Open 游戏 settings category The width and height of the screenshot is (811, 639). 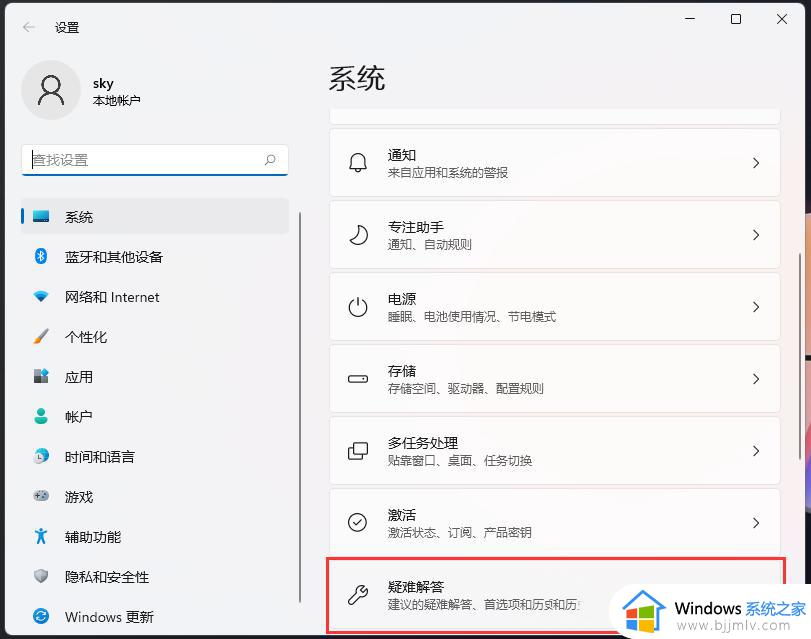pos(155,496)
